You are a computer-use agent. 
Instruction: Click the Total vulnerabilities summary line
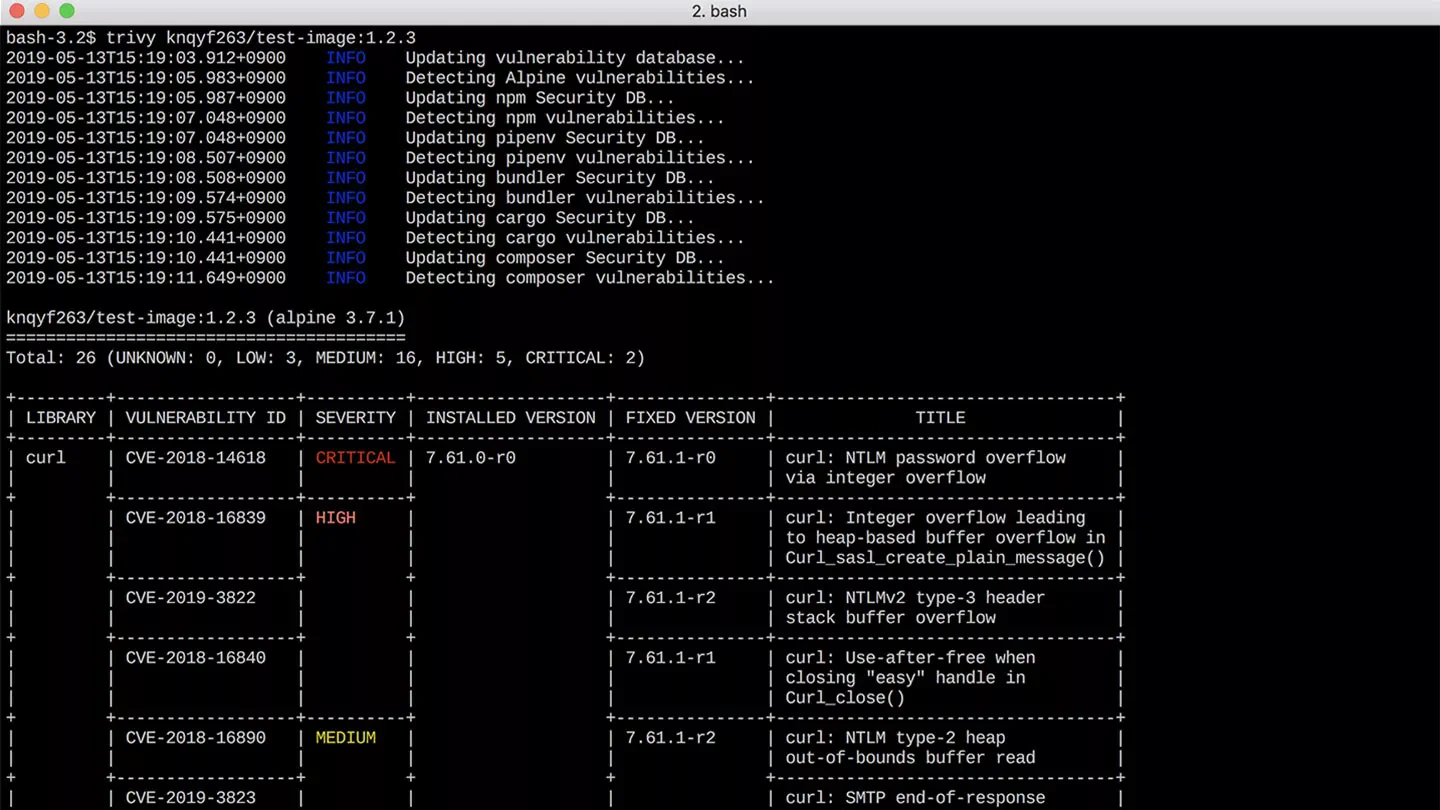325,357
